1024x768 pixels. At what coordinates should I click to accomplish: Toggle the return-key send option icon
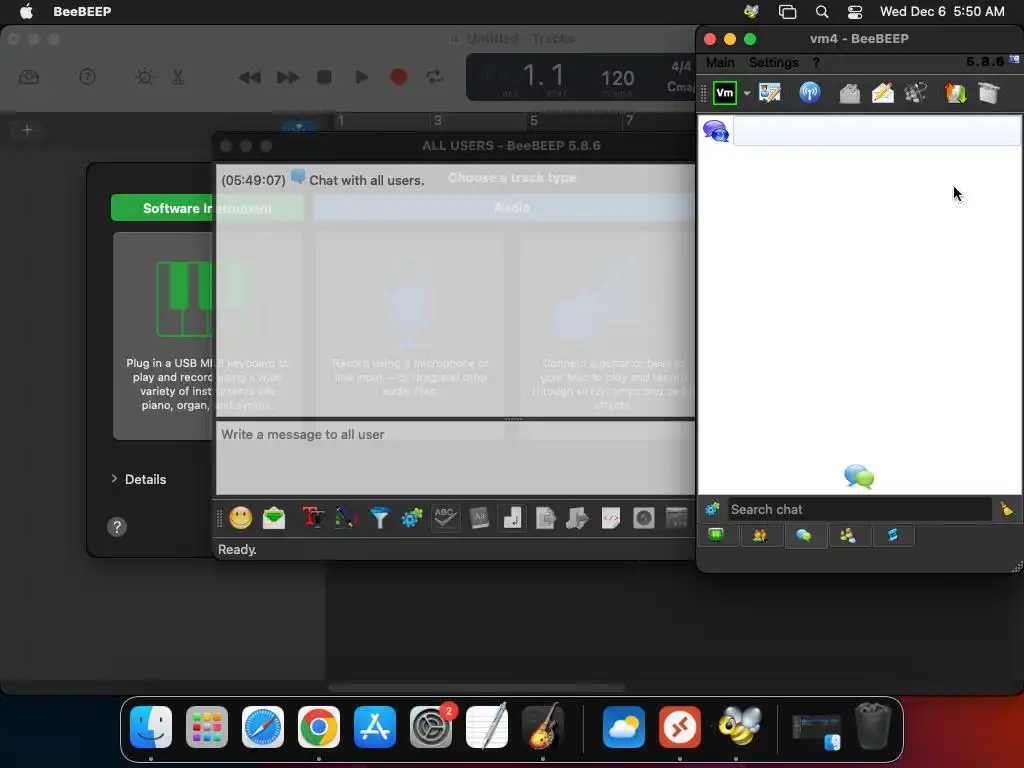pos(513,518)
